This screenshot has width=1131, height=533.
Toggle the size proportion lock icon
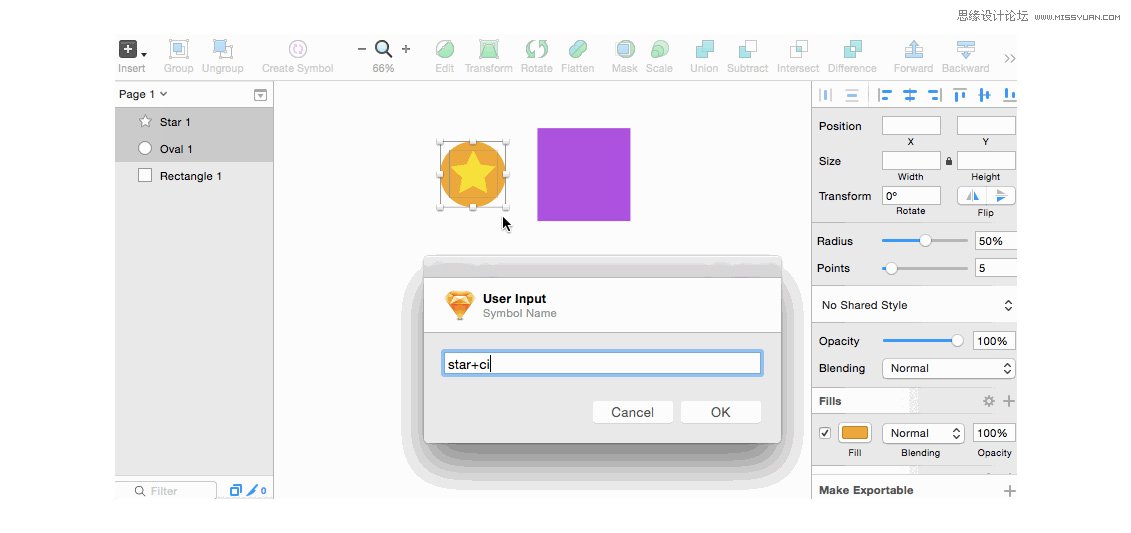click(x=949, y=161)
